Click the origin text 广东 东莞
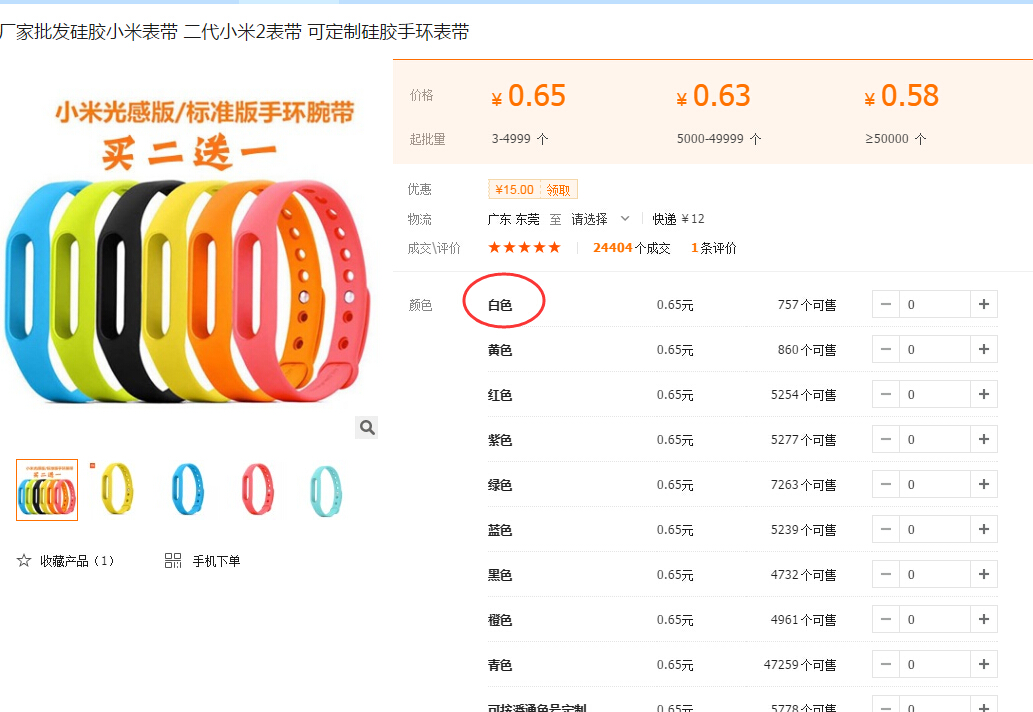The height and width of the screenshot is (712, 1033). (x=513, y=219)
